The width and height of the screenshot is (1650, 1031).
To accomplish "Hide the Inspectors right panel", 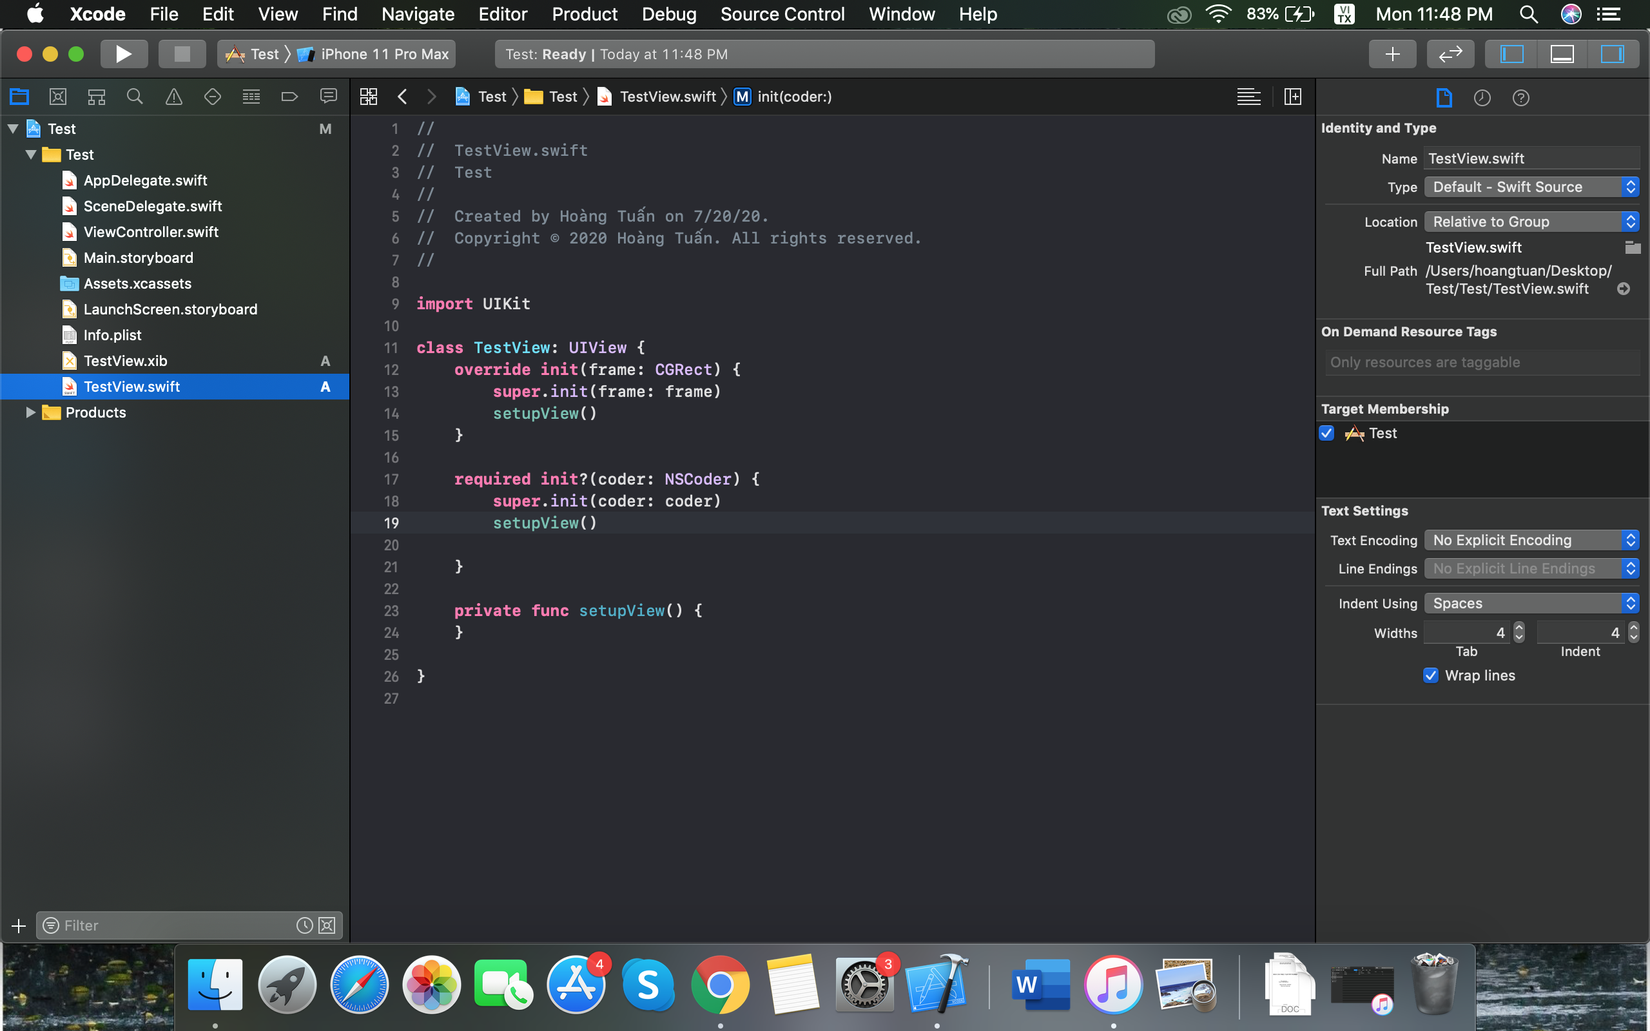I will [1612, 54].
